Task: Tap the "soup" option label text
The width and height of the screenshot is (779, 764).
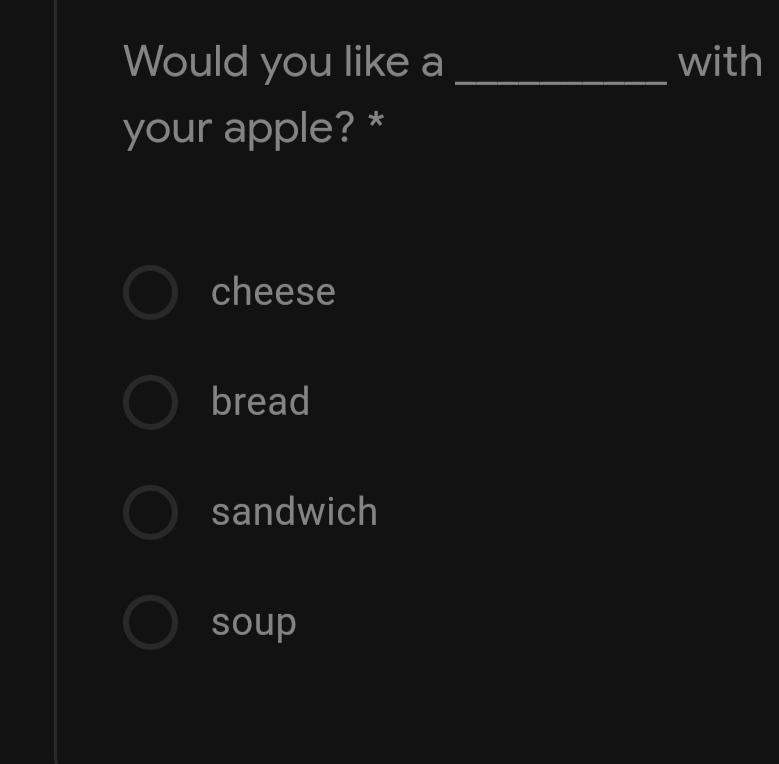Action: (253, 623)
